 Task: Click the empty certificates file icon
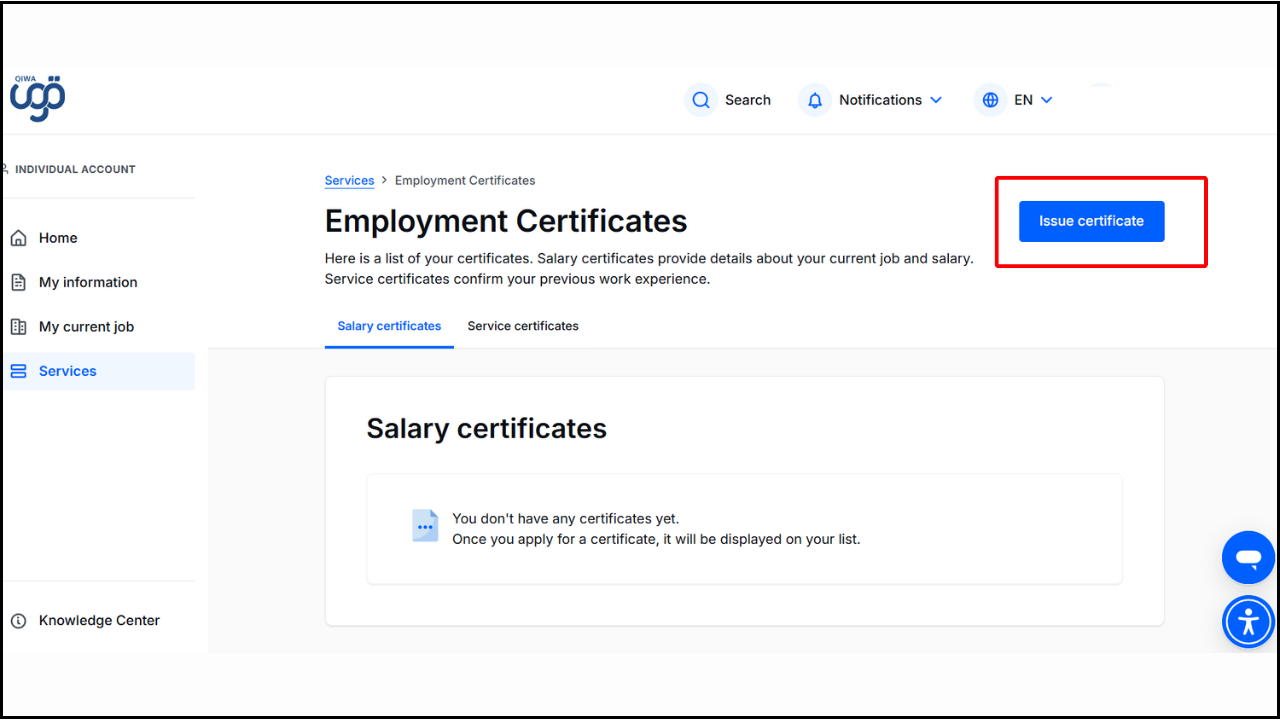coord(425,526)
